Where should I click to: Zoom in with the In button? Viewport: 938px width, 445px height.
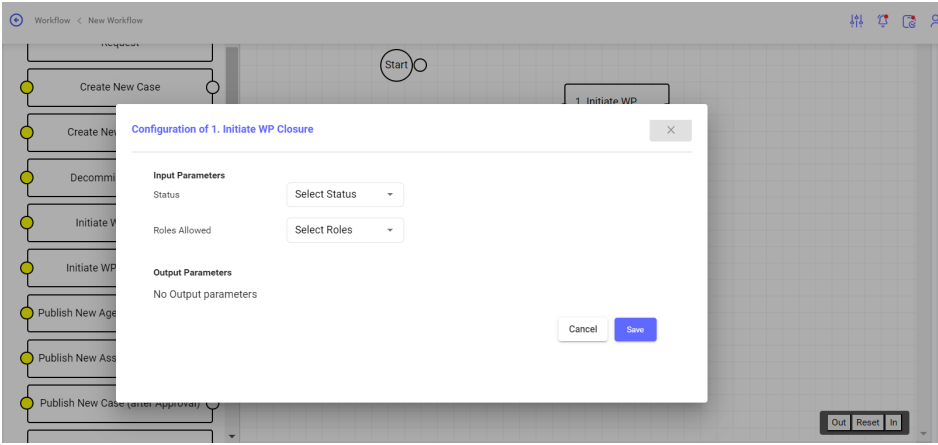point(893,423)
